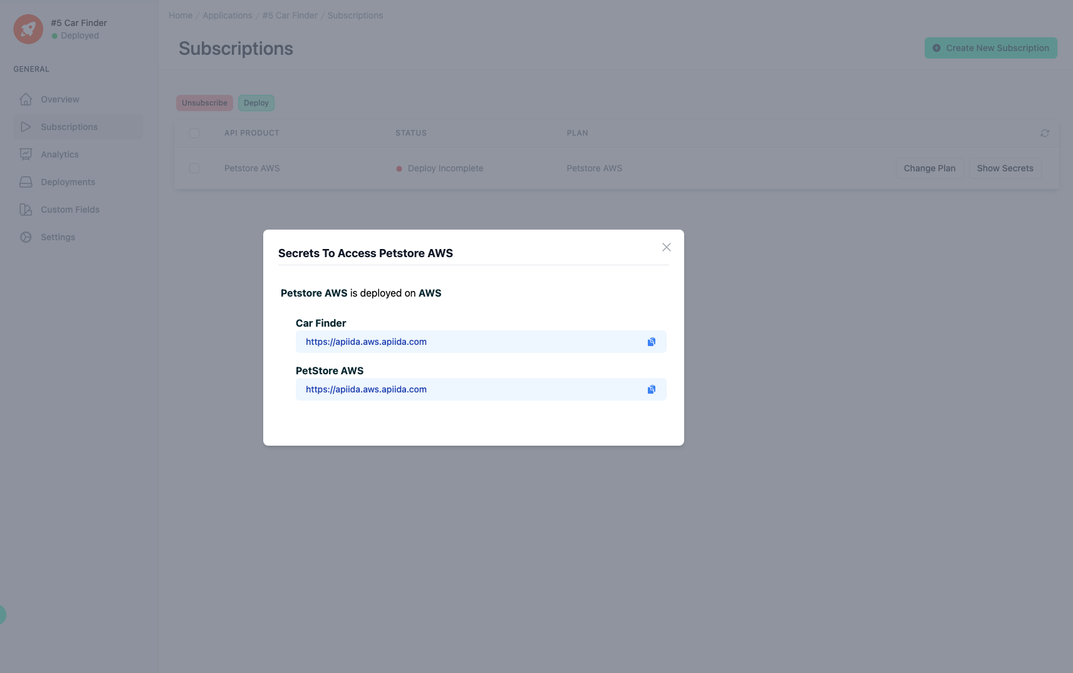The width and height of the screenshot is (1073, 673).
Task: Select the Petstore AWS subscription row checkbox
Action: [x=194, y=167]
